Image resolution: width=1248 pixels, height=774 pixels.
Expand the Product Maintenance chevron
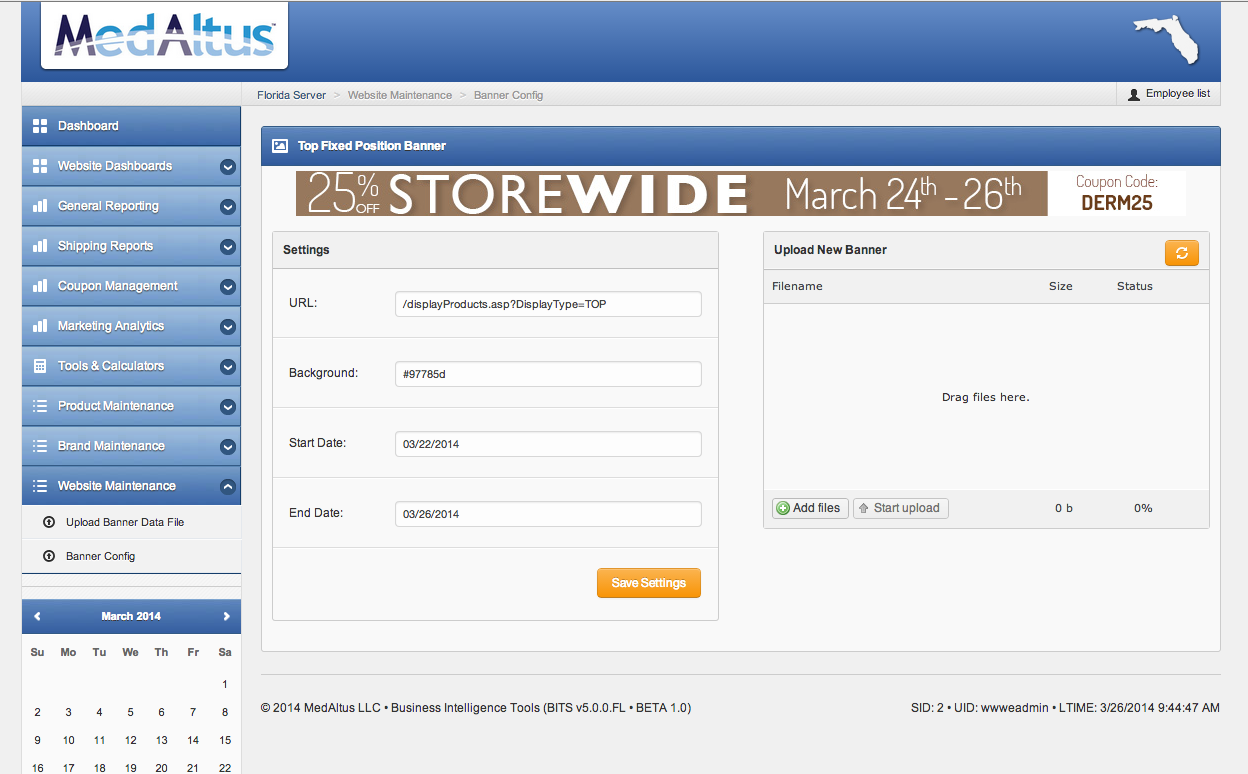click(227, 407)
